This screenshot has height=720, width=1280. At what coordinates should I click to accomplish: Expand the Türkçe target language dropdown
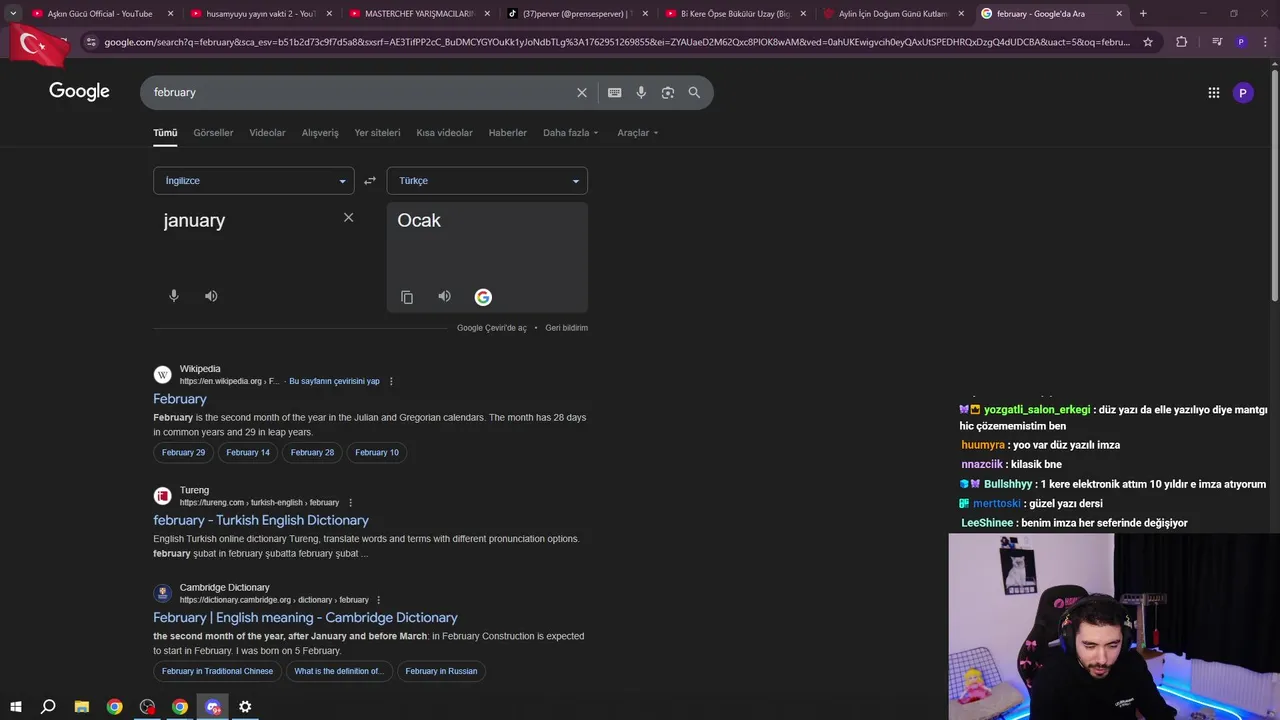487,181
